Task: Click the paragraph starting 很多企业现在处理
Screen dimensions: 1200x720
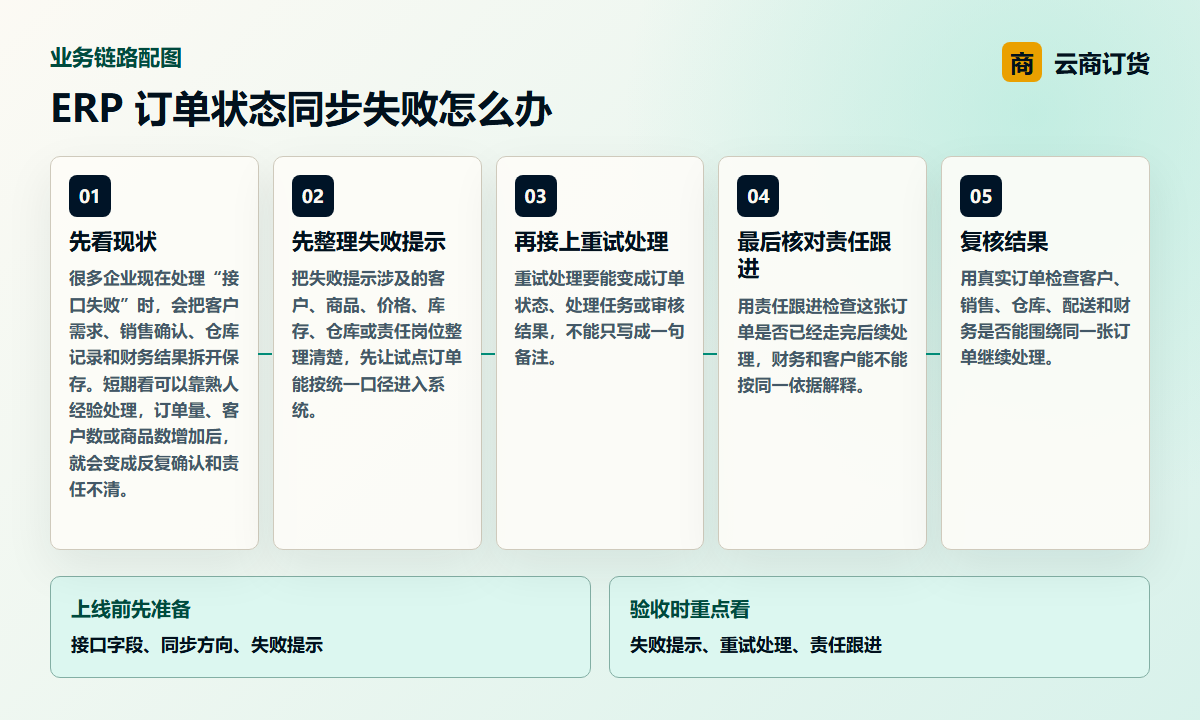Action: pos(154,384)
